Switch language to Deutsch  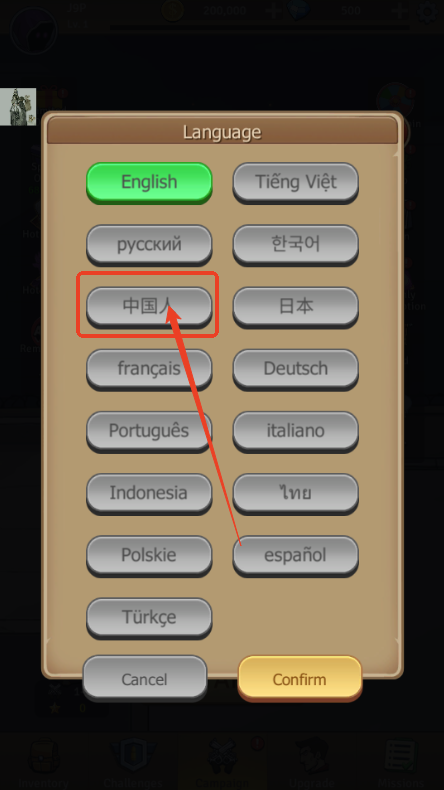[295, 369]
